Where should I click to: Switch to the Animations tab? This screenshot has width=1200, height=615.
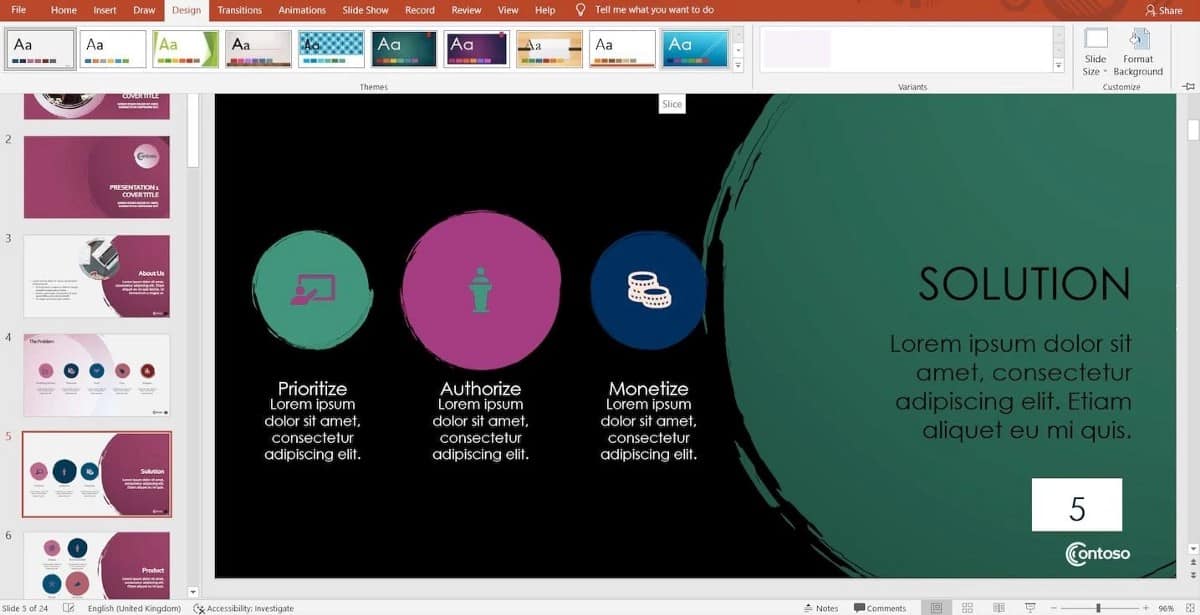click(x=302, y=10)
